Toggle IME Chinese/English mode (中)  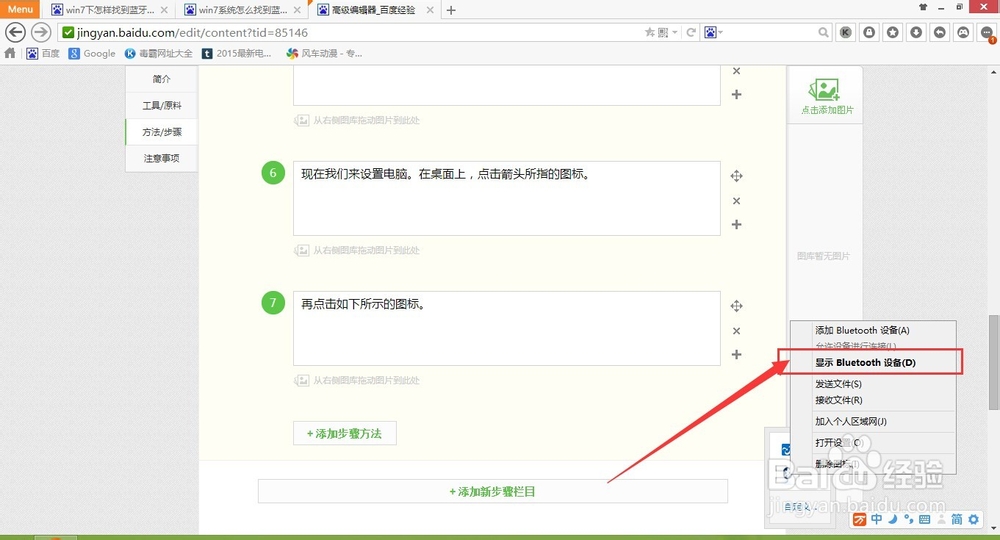(877, 520)
